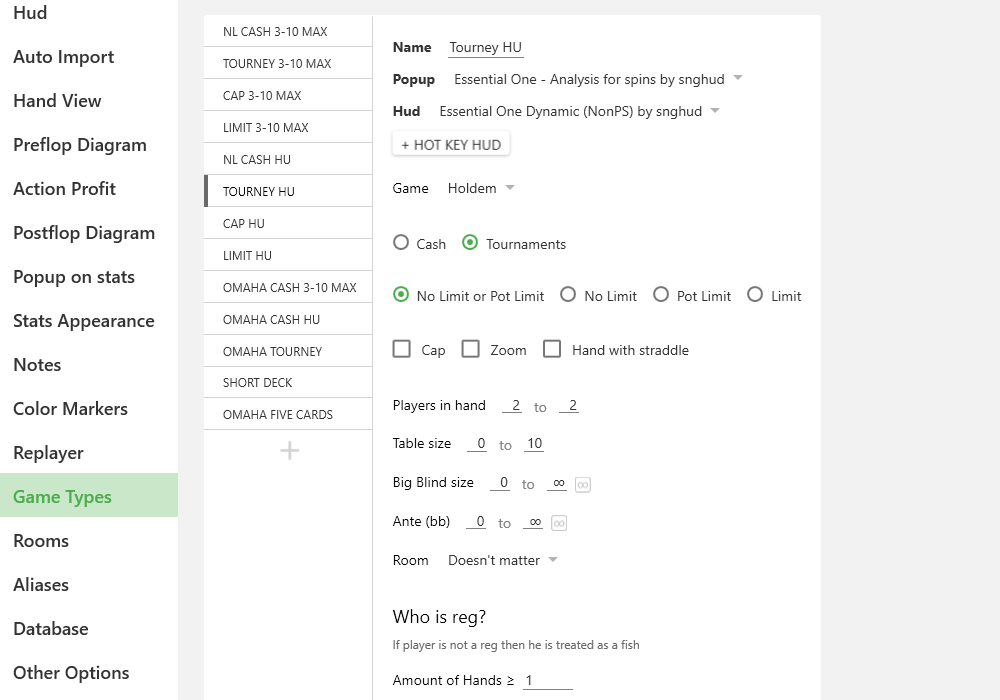Click Players in hand maximum field
Screen dimensions: 1000x700
[x=569, y=405]
